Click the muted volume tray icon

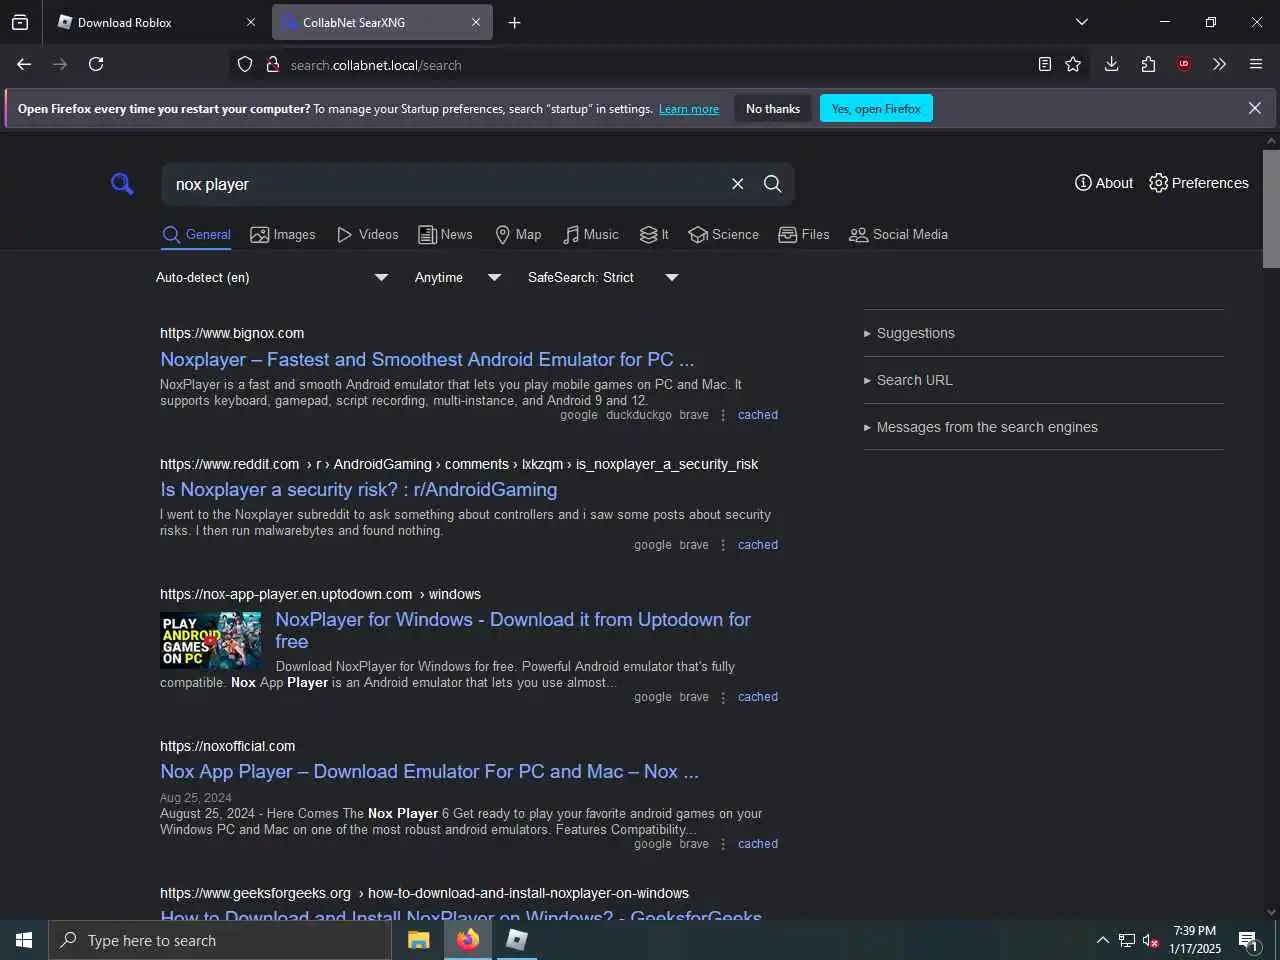[x=1150, y=940]
